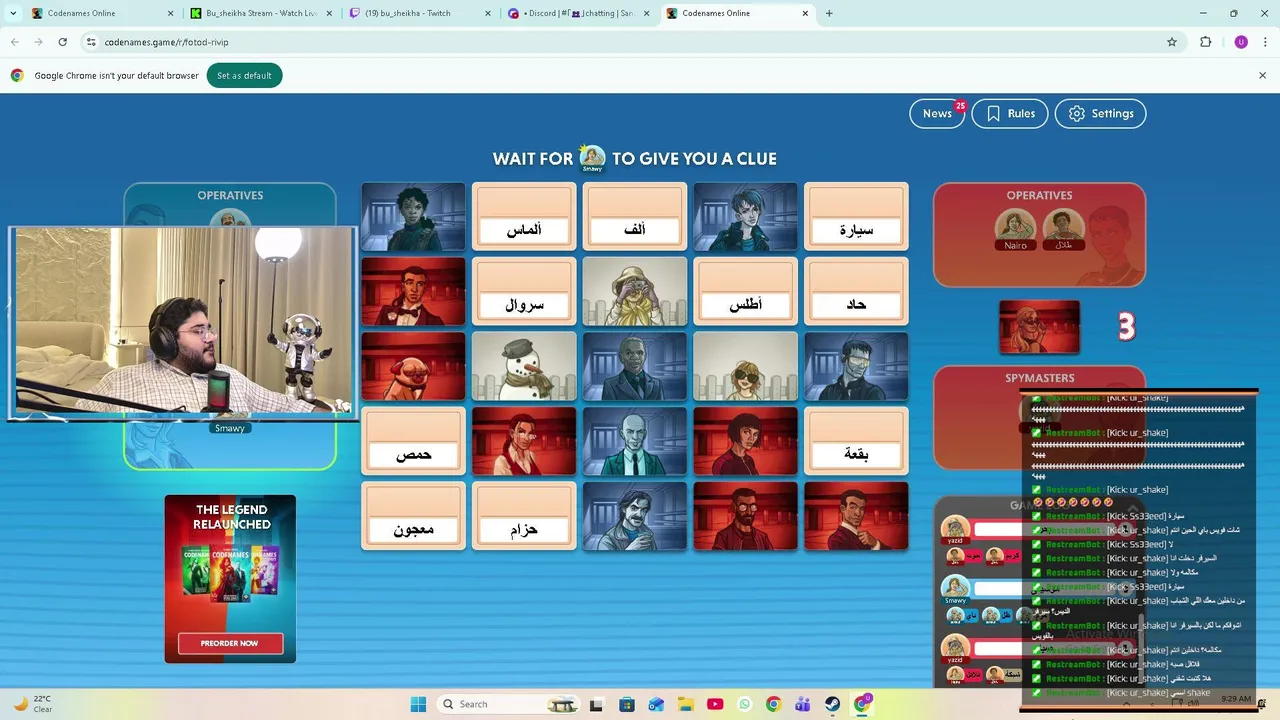Select the word card أطلس
The height and width of the screenshot is (720, 1280).
(x=745, y=292)
